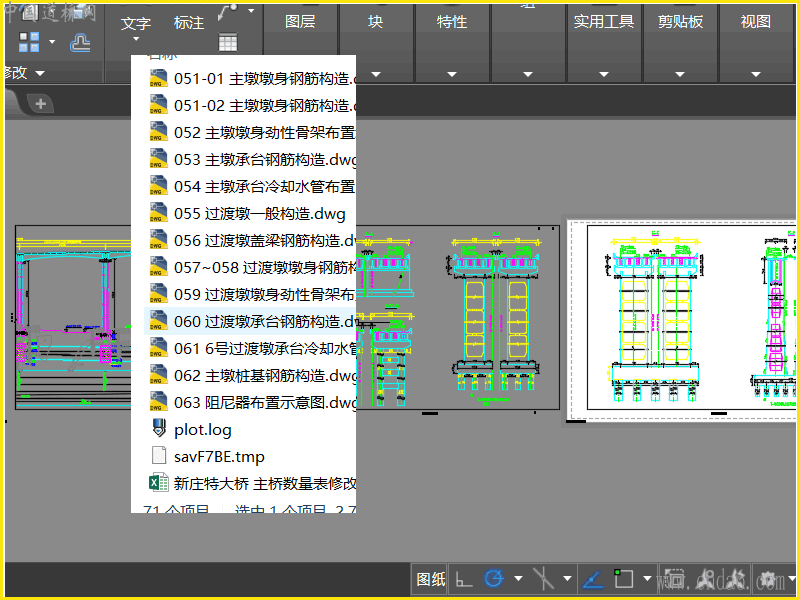This screenshot has width=800, height=600.
Task: Open Object Snap settings dropdown arrow
Action: pyautogui.click(x=647, y=579)
